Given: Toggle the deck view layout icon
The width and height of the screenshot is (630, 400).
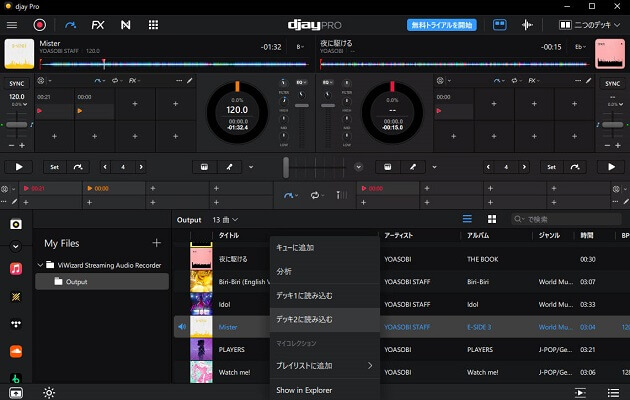Looking at the screenshot, I should [499, 25].
